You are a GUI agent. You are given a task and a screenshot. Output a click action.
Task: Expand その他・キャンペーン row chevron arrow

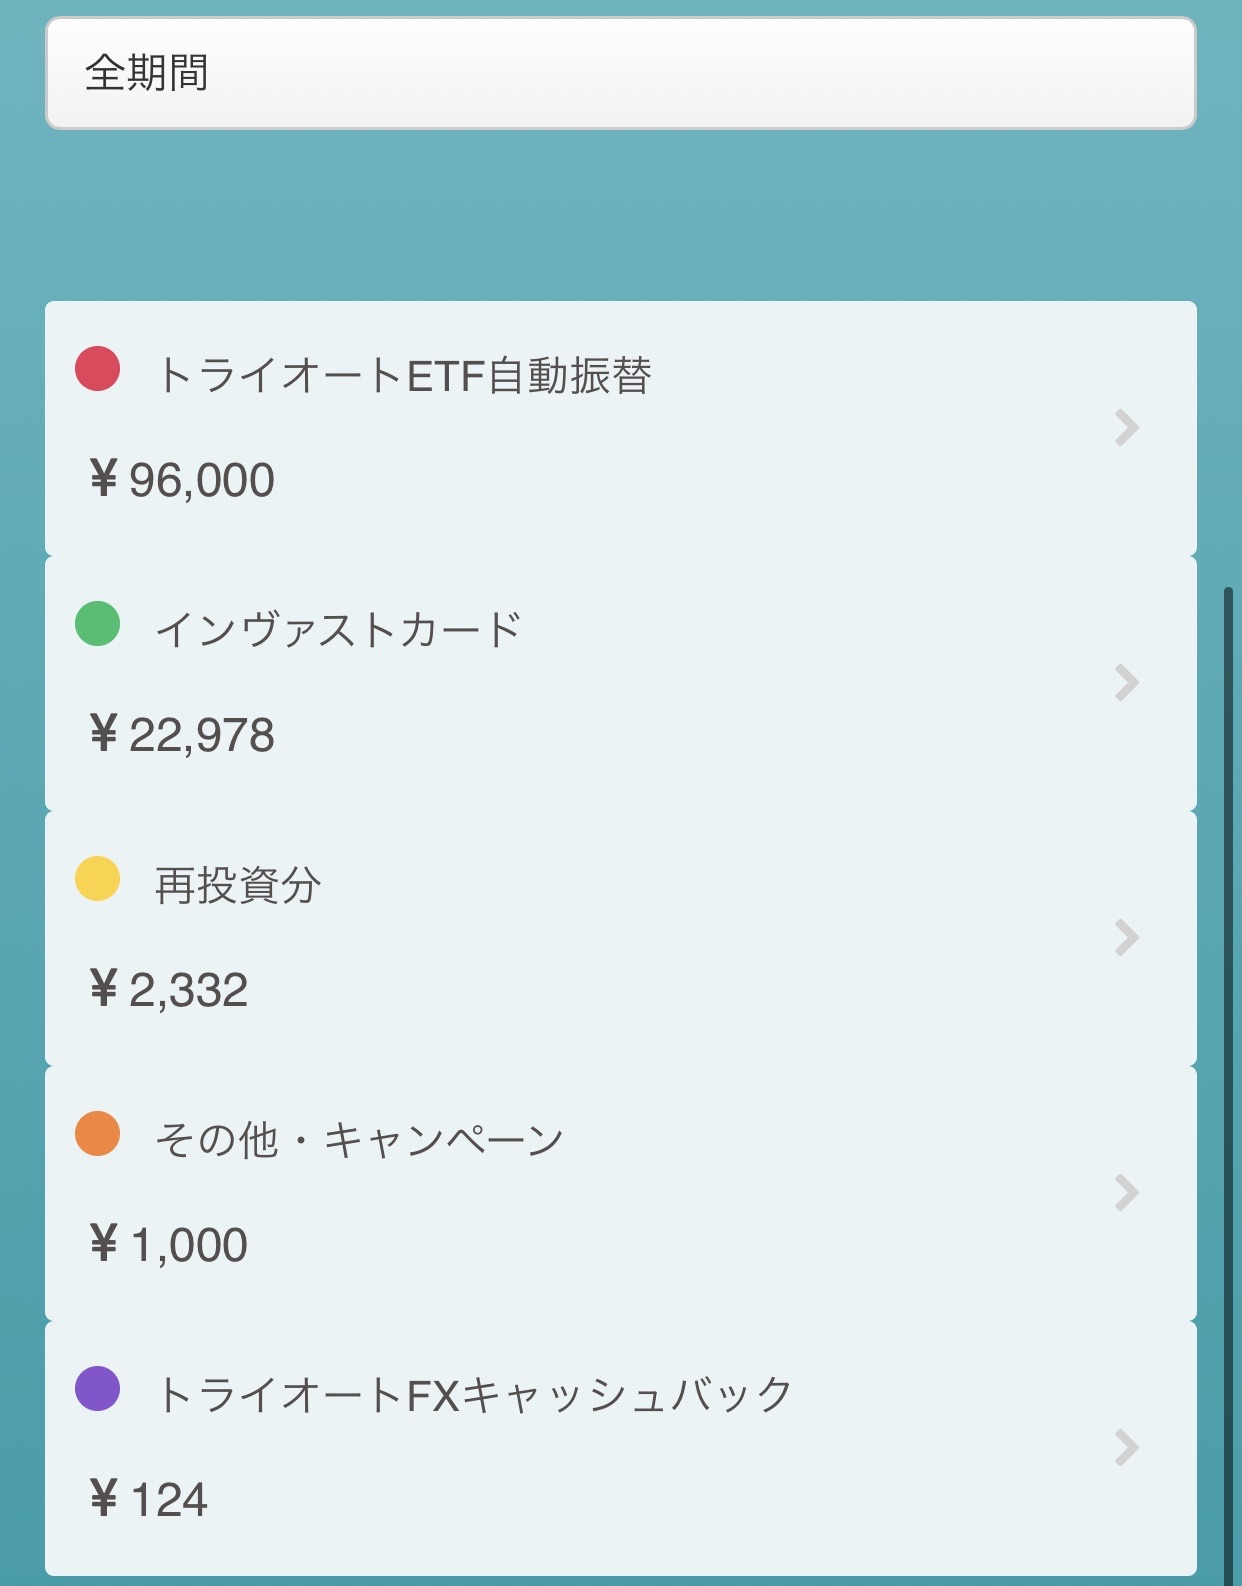pyautogui.click(x=1127, y=1193)
